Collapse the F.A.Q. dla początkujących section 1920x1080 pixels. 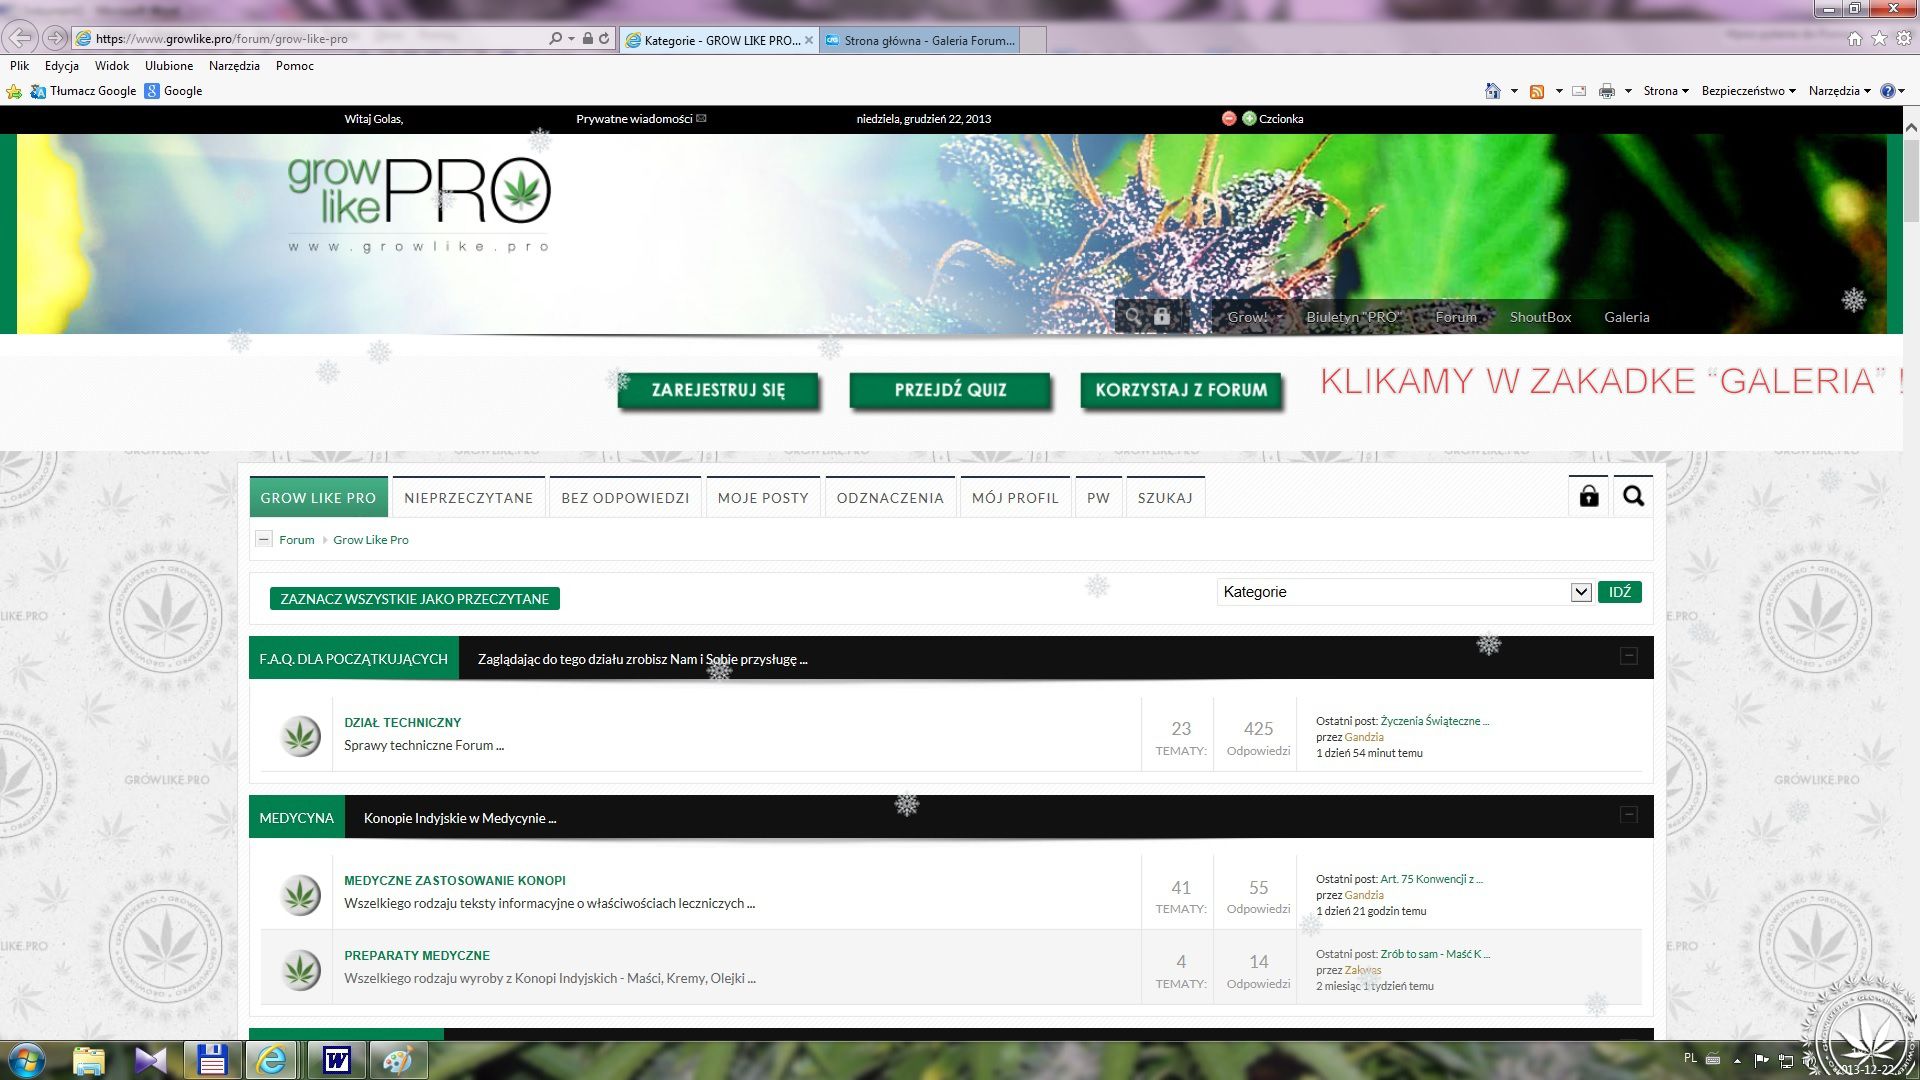pos(1629,656)
